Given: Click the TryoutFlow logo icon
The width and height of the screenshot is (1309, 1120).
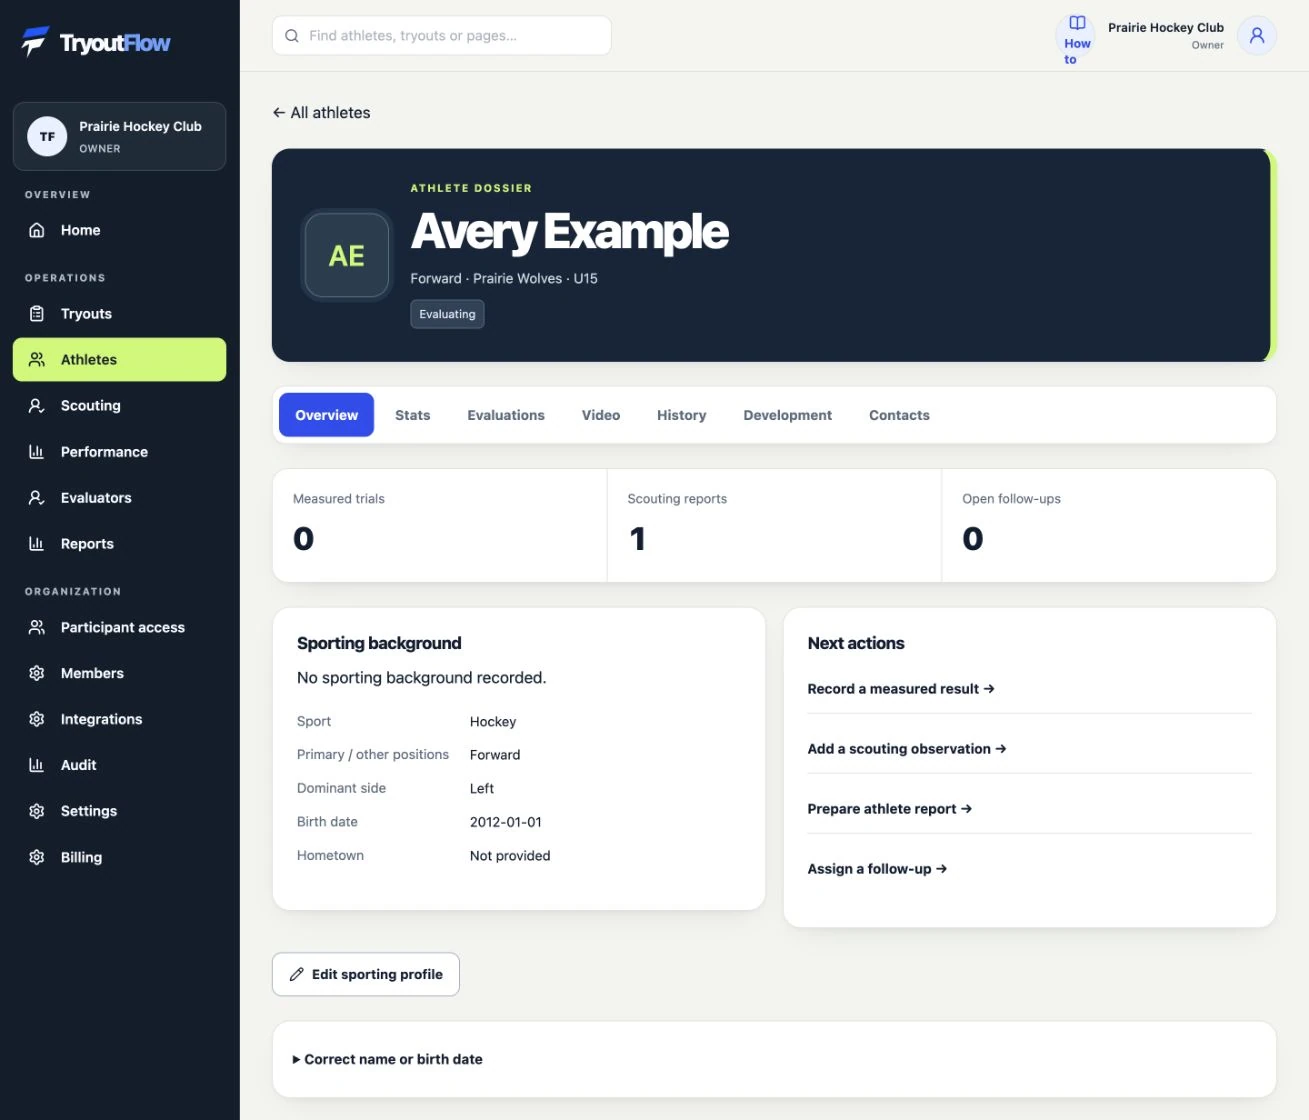Looking at the screenshot, I should tap(35, 41).
